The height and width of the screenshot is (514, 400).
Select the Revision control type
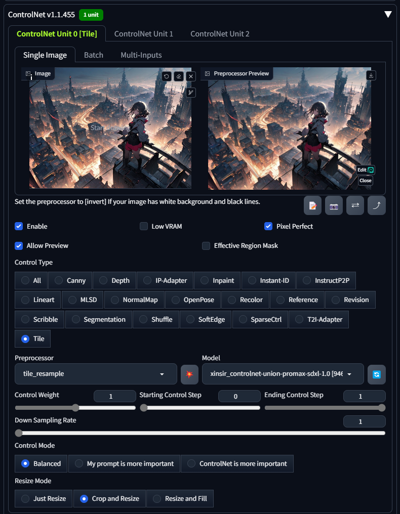point(350,300)
